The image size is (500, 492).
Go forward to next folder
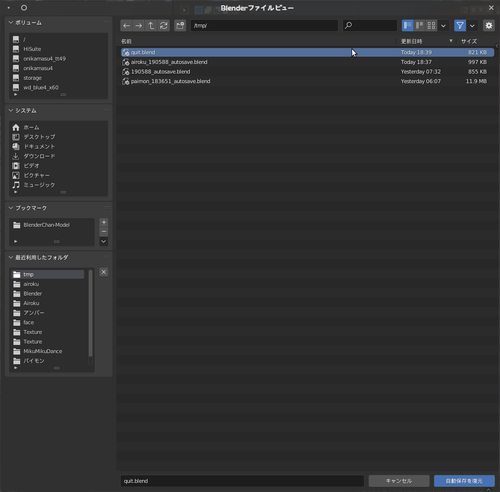(139, 26)
